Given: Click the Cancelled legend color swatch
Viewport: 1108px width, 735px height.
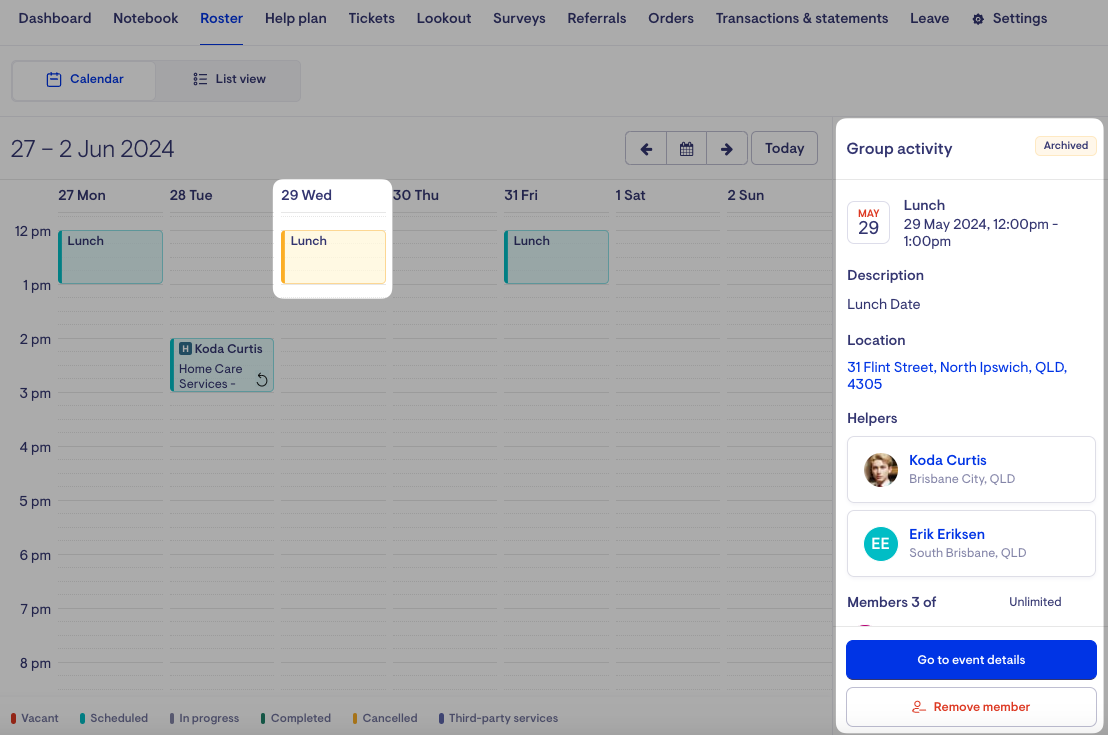Looking at the screenshot, I should click(x=355, y=718).
